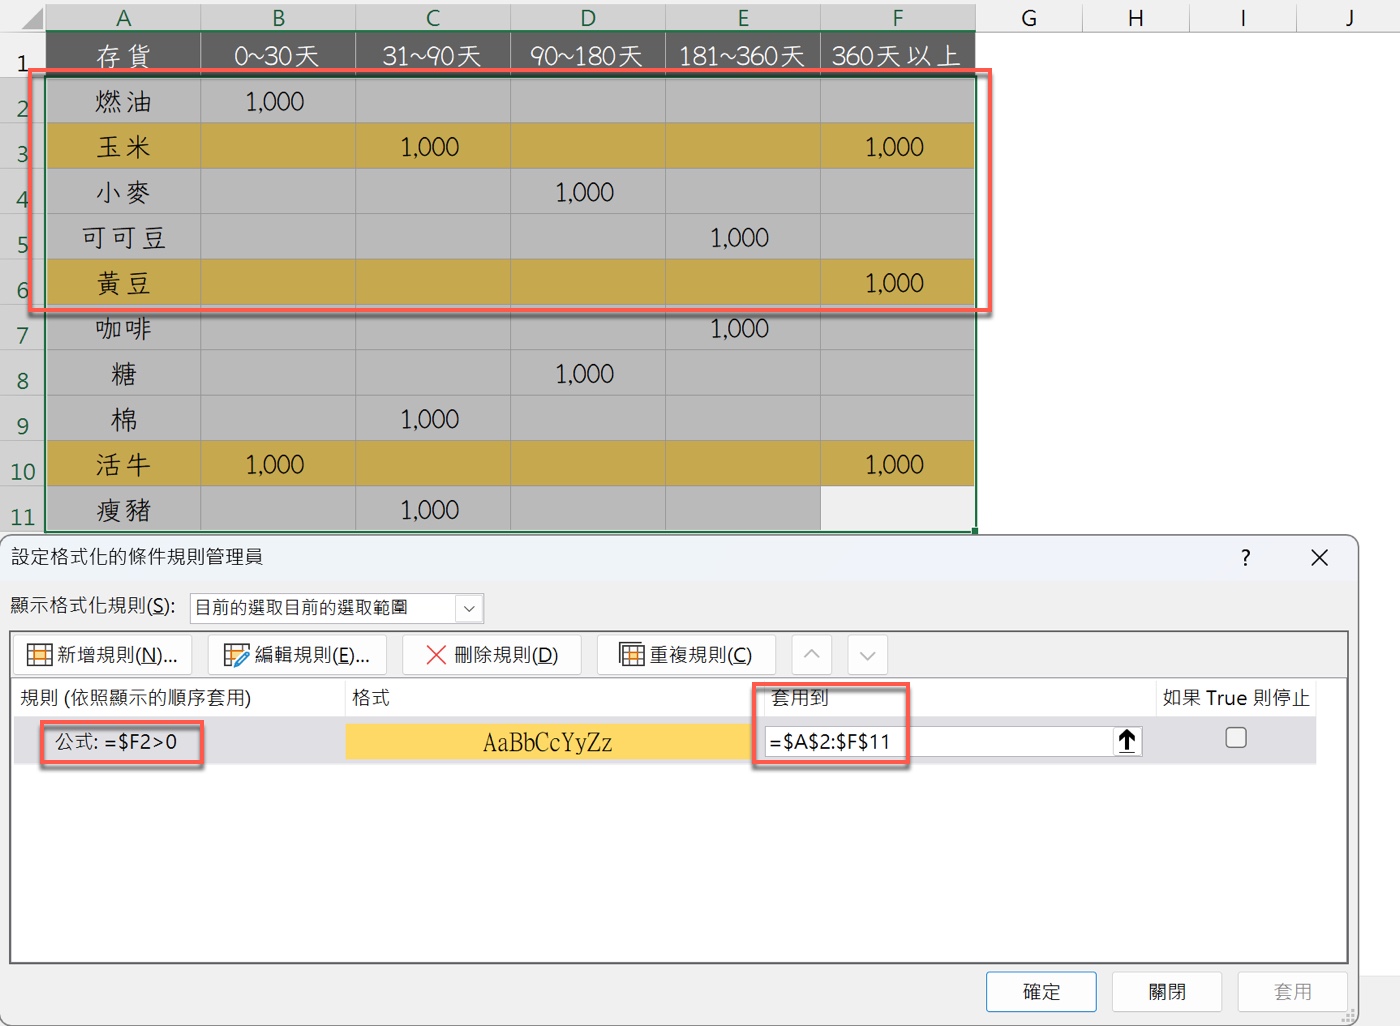Select cell 糖
The height and width of the screenshot is (1026, 1400).
pos(123,374)
